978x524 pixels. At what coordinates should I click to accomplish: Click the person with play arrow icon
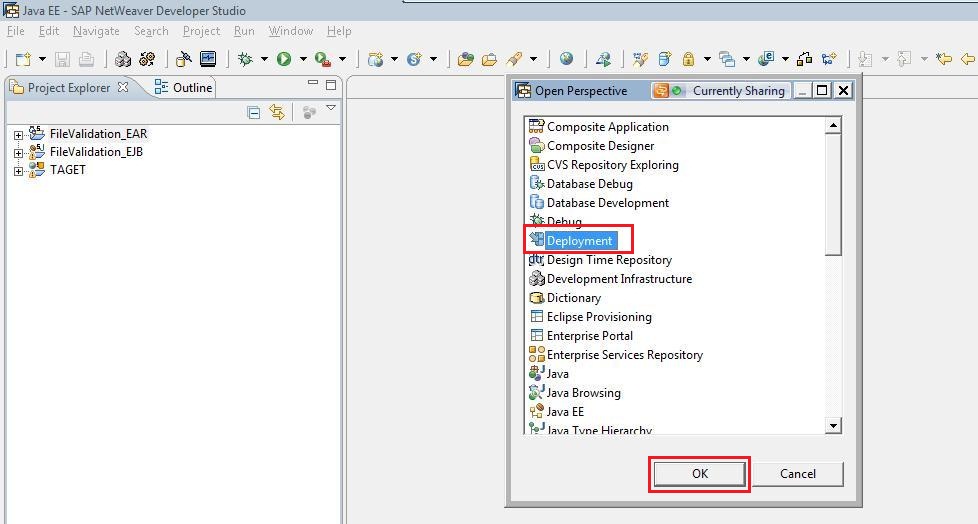(603, 59)
